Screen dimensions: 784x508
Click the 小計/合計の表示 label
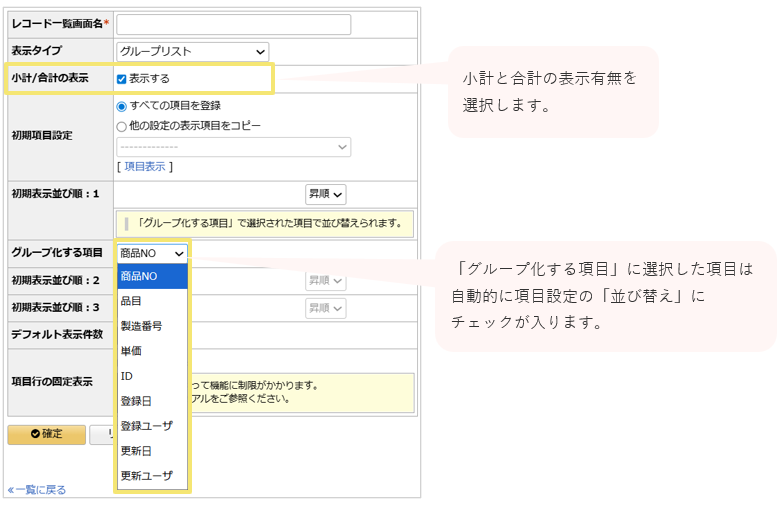(50, 78)
